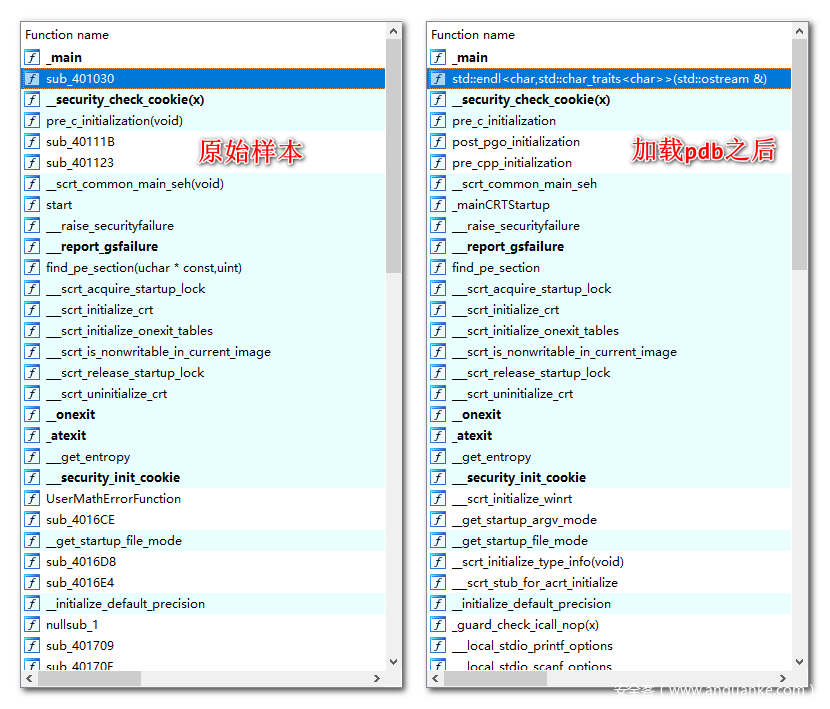Click right arrow of left panel's horizontal scrollbar
830x709 pixels.
(x=377, y=679)
